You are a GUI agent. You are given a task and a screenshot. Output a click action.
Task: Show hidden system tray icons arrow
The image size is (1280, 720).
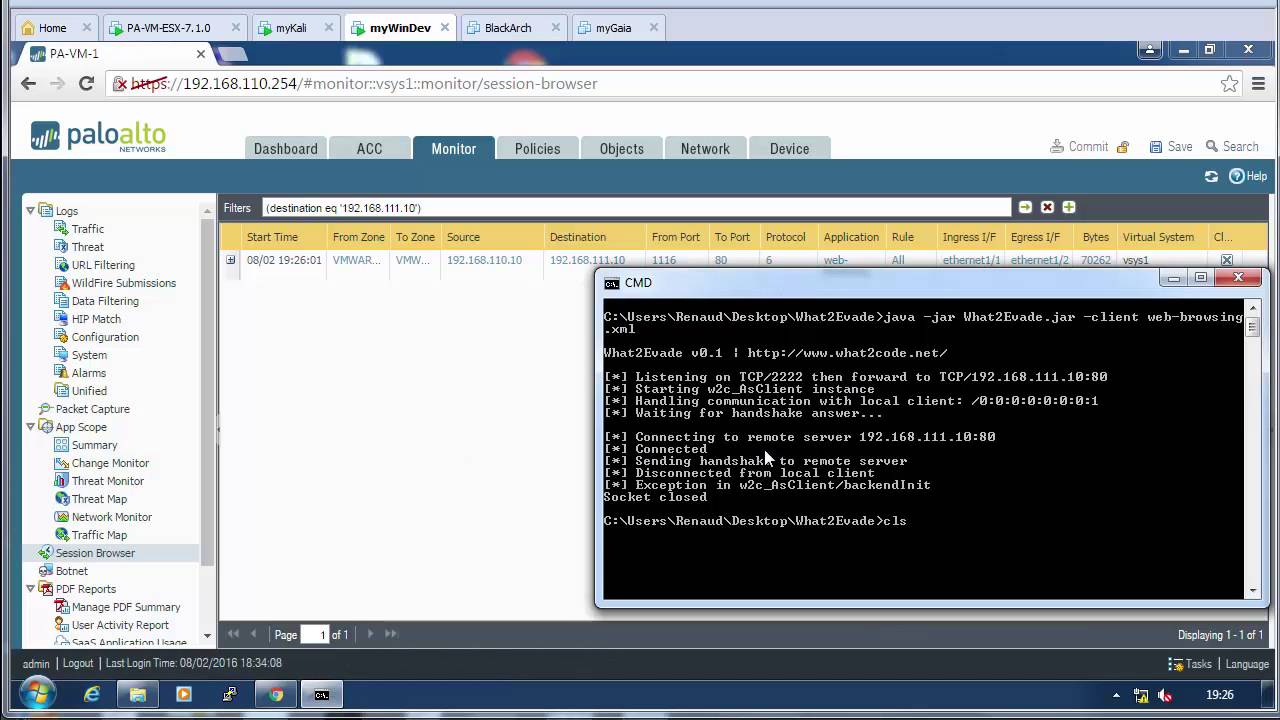(1116, 695)
